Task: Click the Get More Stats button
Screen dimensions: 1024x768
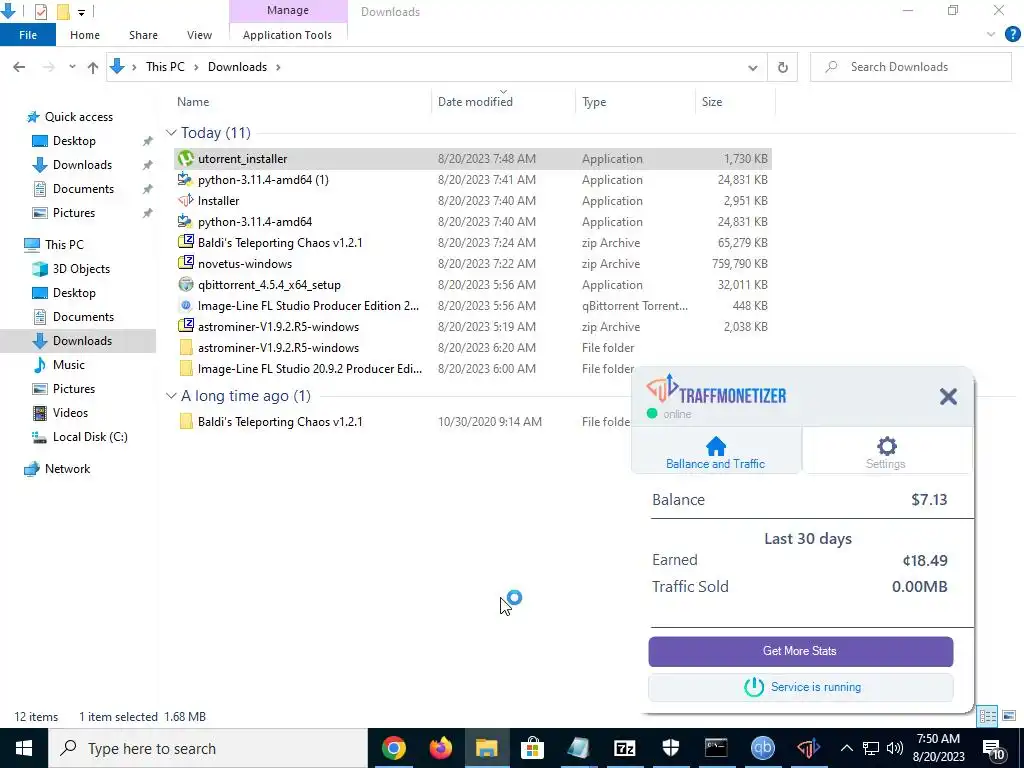Action: 801,651
